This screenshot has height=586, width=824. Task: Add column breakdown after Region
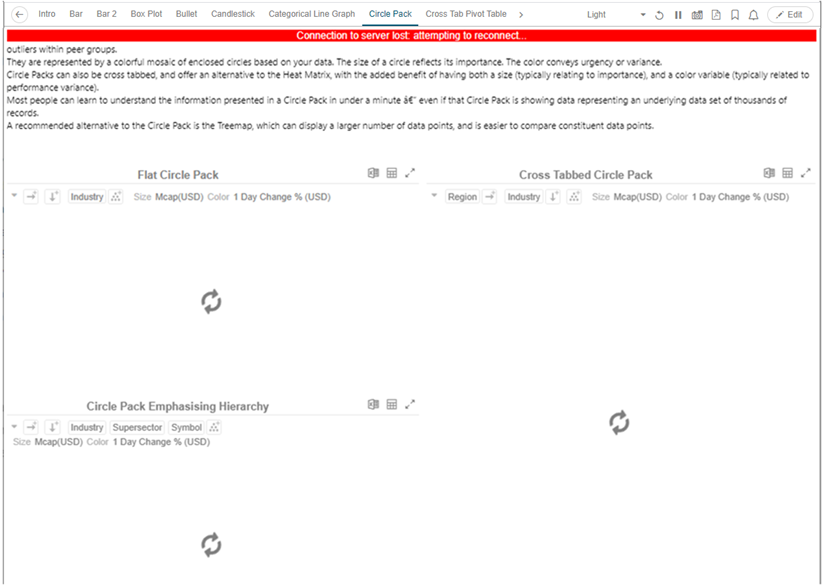tap(490, 197)
